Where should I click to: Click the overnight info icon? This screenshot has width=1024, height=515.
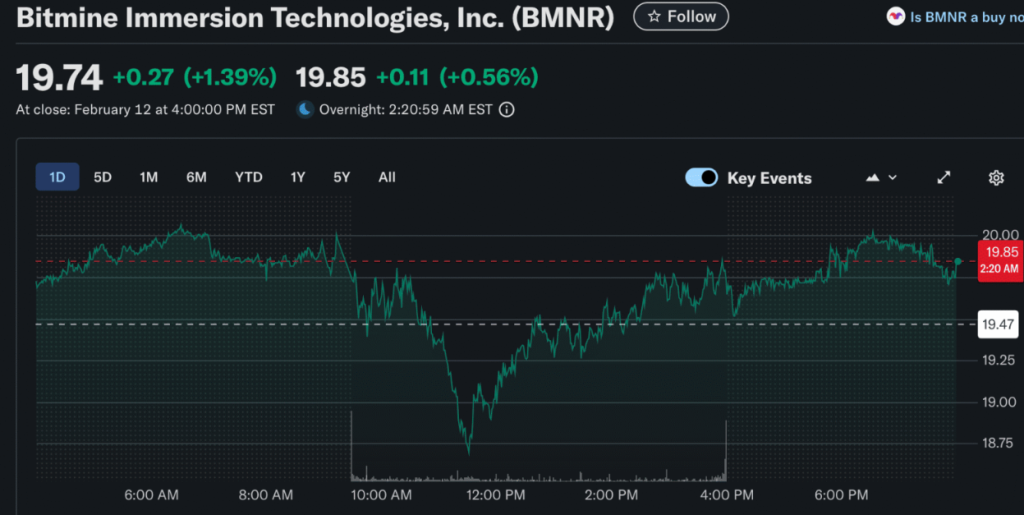click(506, 110)
